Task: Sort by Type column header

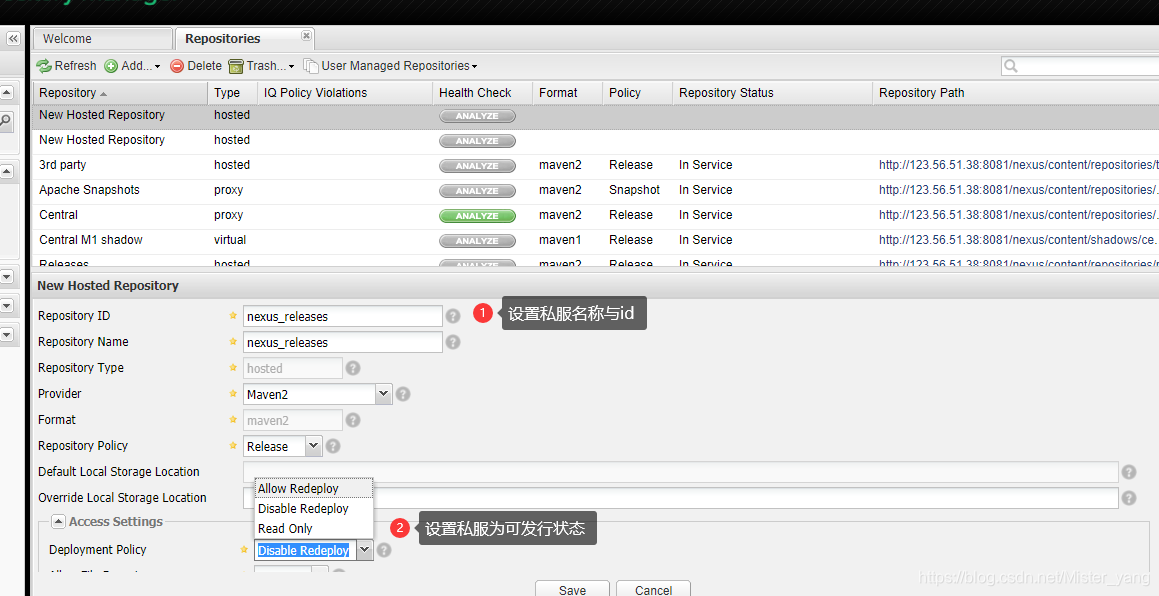Action: (233, 92)
